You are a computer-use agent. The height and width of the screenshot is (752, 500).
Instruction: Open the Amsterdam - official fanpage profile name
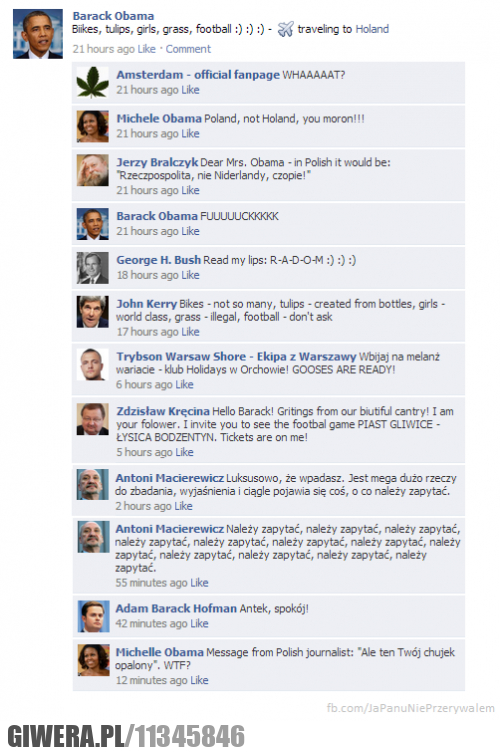click(198, 75)
